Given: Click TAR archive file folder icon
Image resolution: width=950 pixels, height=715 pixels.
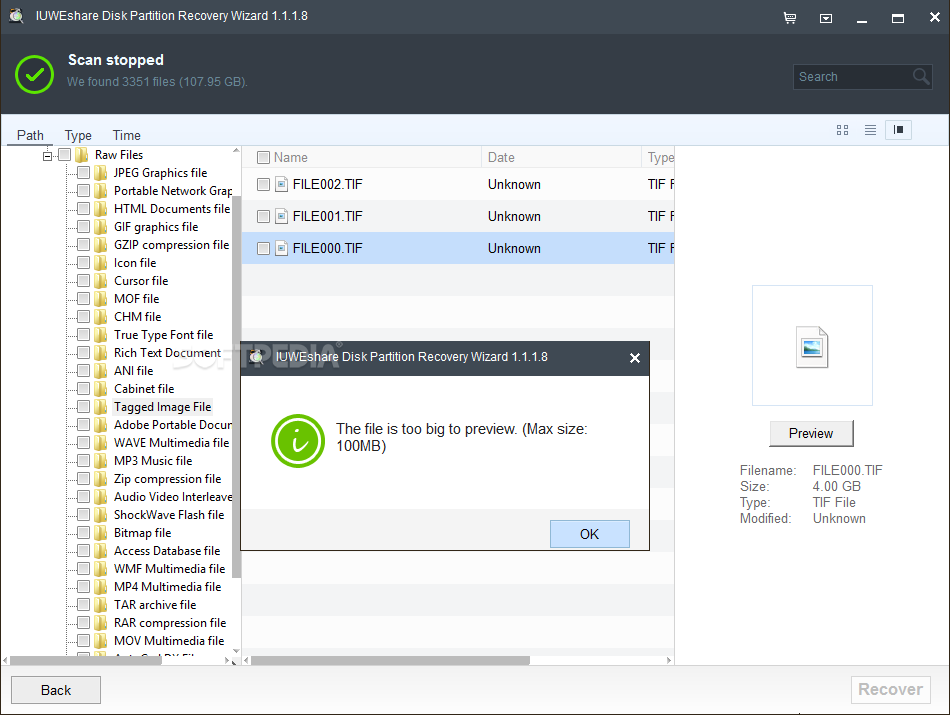Looking at the screenshot, I should [x=101, y=605].
